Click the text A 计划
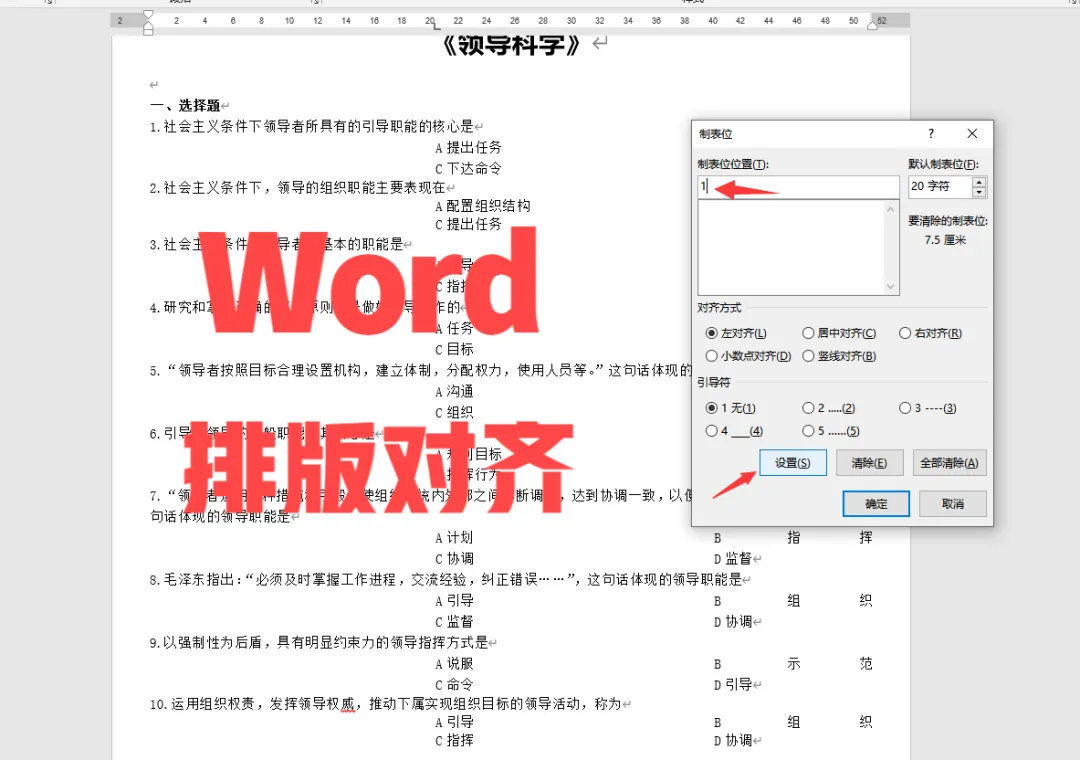This screenshot has height=760, width=1080. [455, 538]
